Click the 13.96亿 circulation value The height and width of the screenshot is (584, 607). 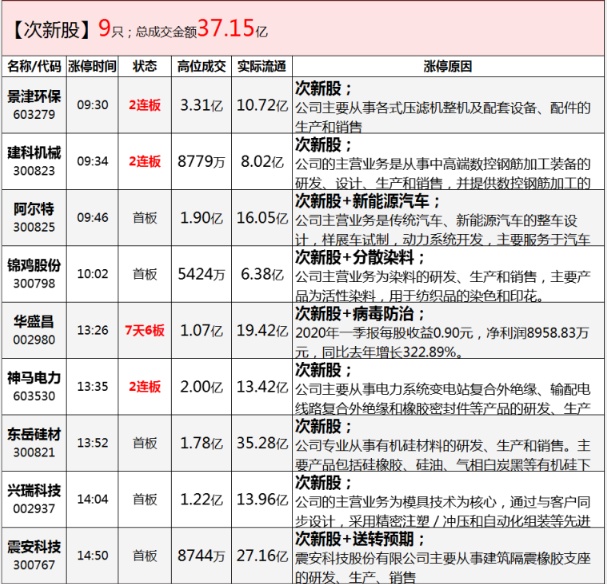262,499
